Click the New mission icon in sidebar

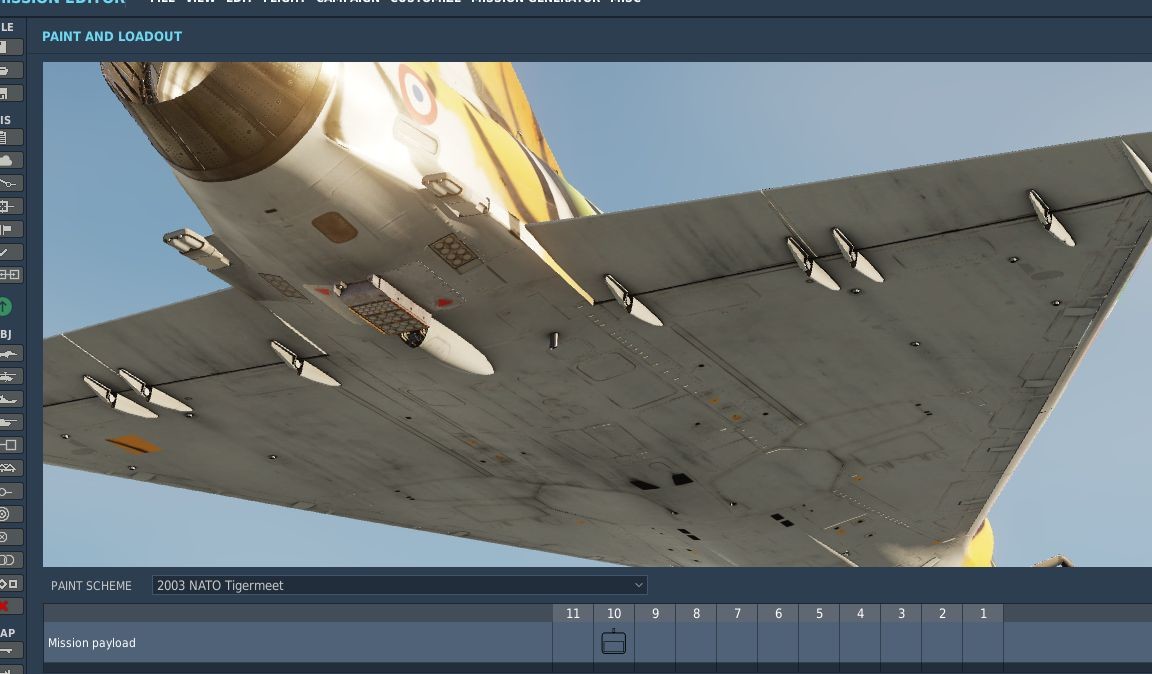coord(9,47)
